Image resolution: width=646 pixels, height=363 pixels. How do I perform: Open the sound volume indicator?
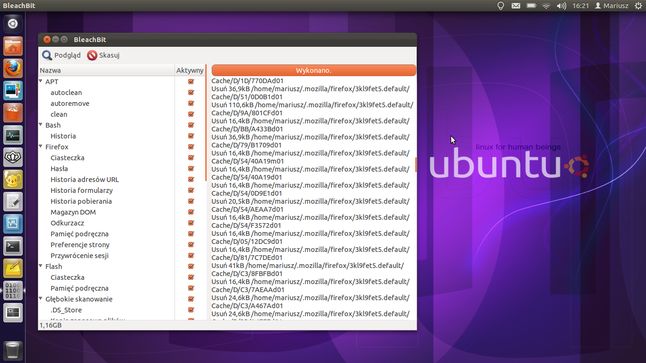pyautogui.click(x=561, y=6)
